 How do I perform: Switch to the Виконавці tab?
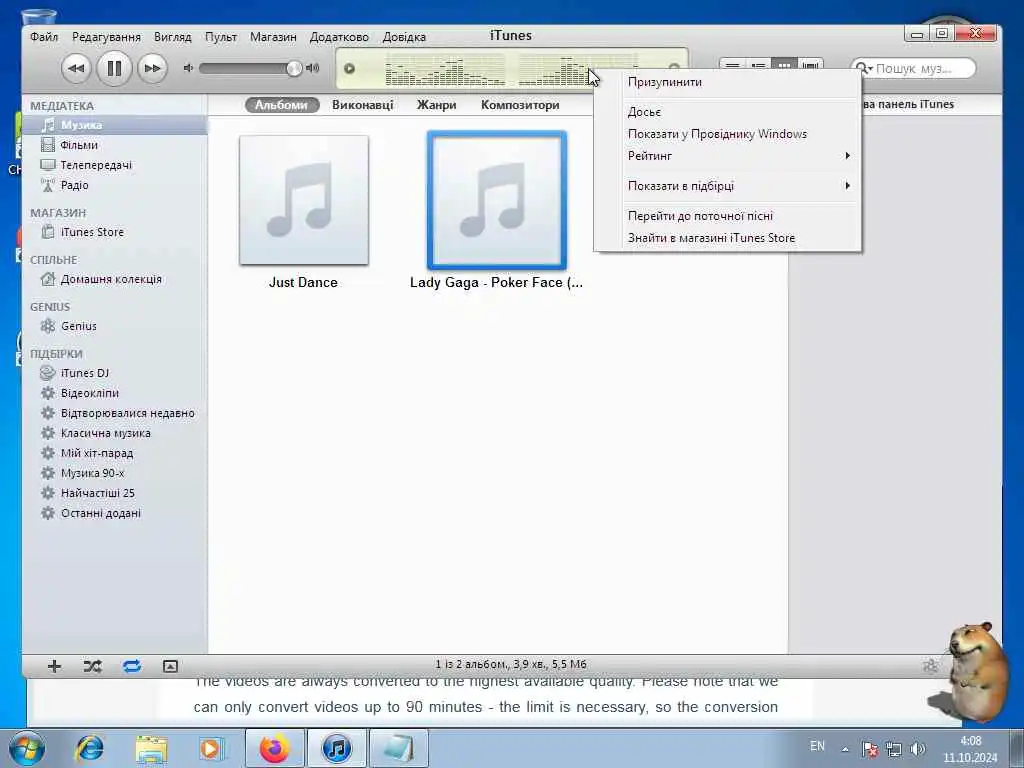[362, 104]
